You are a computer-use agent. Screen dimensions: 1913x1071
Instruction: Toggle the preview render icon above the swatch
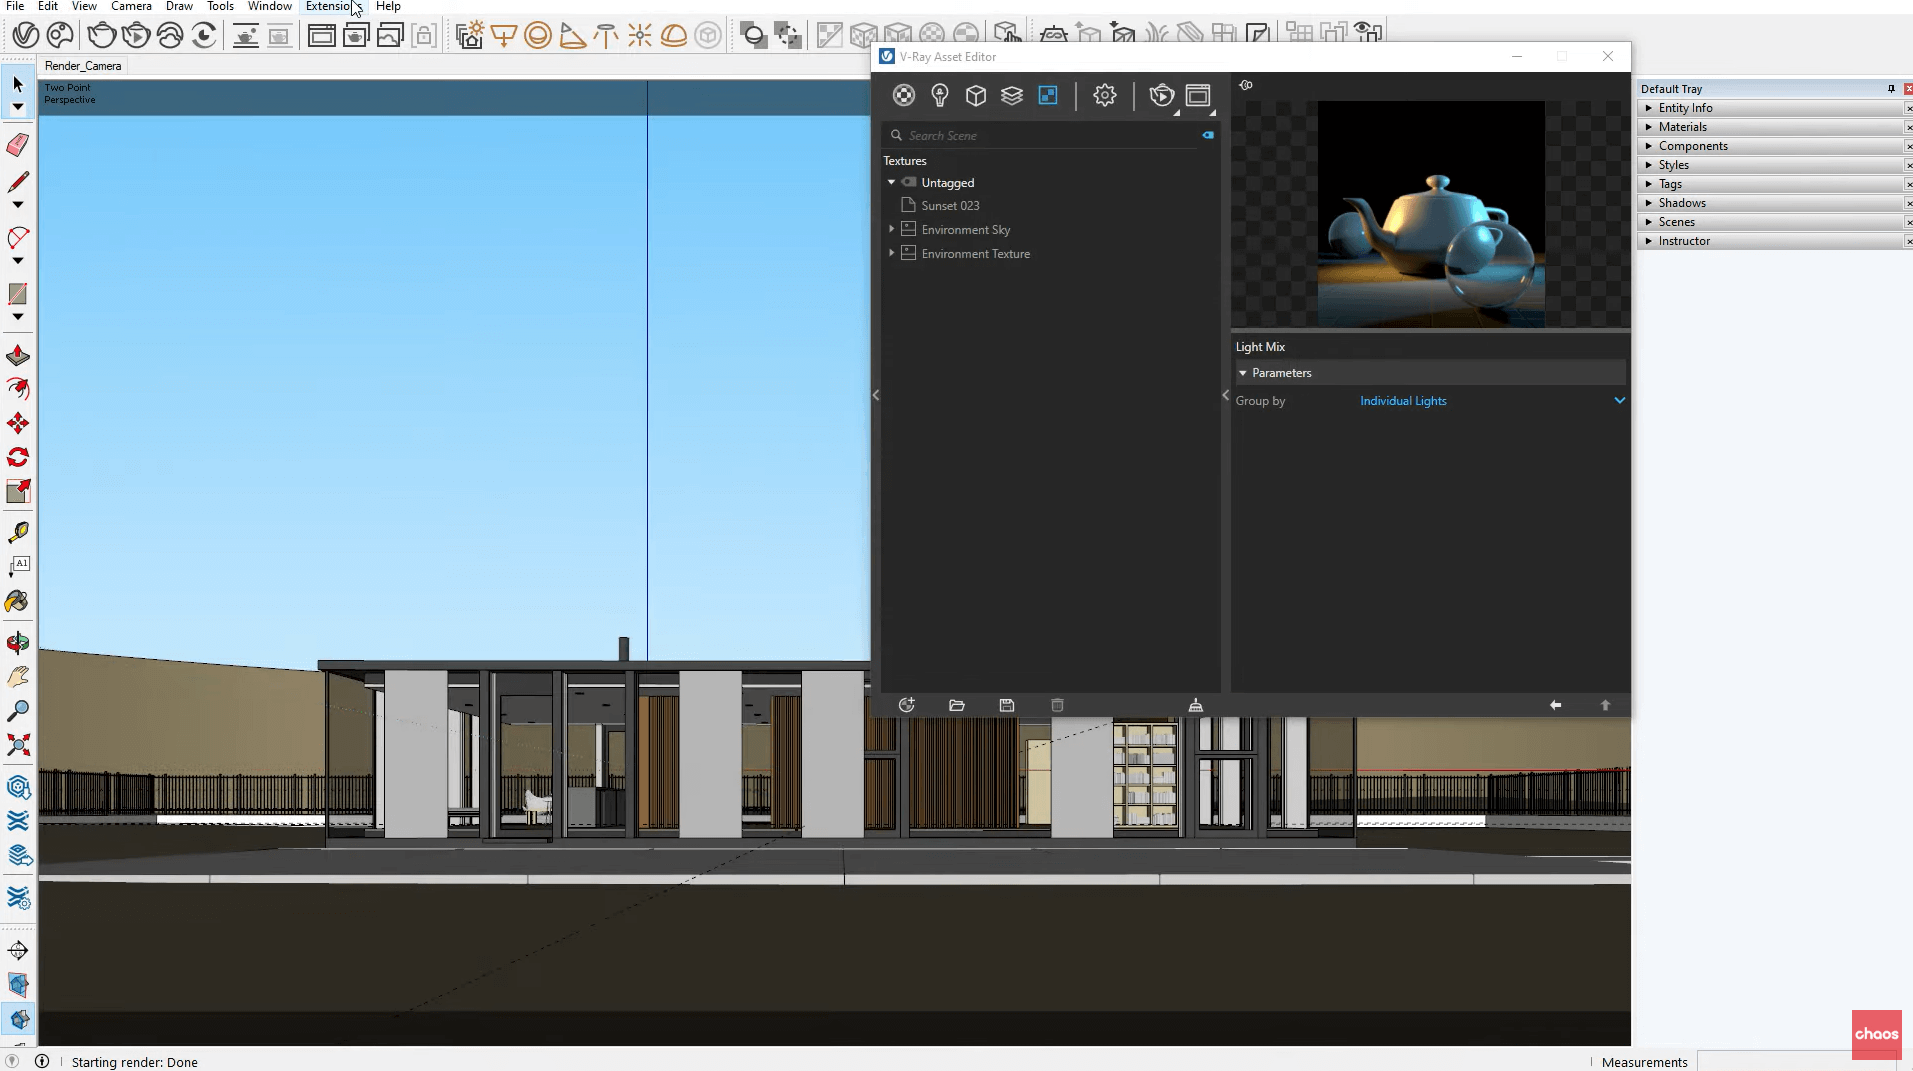tap(1246, 85)
